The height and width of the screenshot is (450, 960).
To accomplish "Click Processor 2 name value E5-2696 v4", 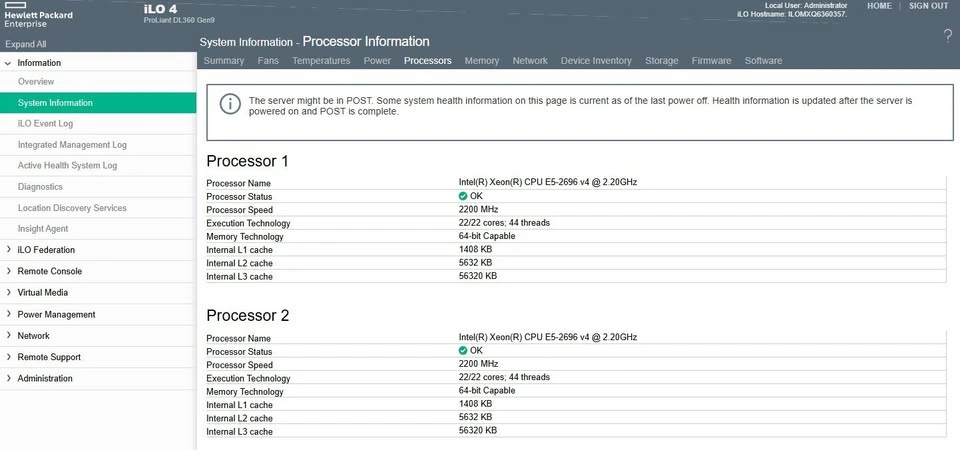I will [x=548, y=337].
